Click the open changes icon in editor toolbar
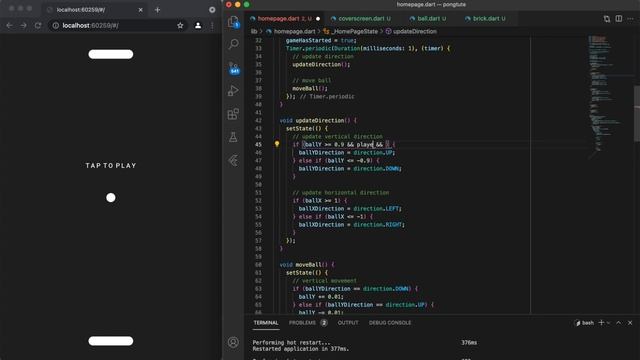Image resolution: width=640 pixels, height=360 pixels. [607, 19]
